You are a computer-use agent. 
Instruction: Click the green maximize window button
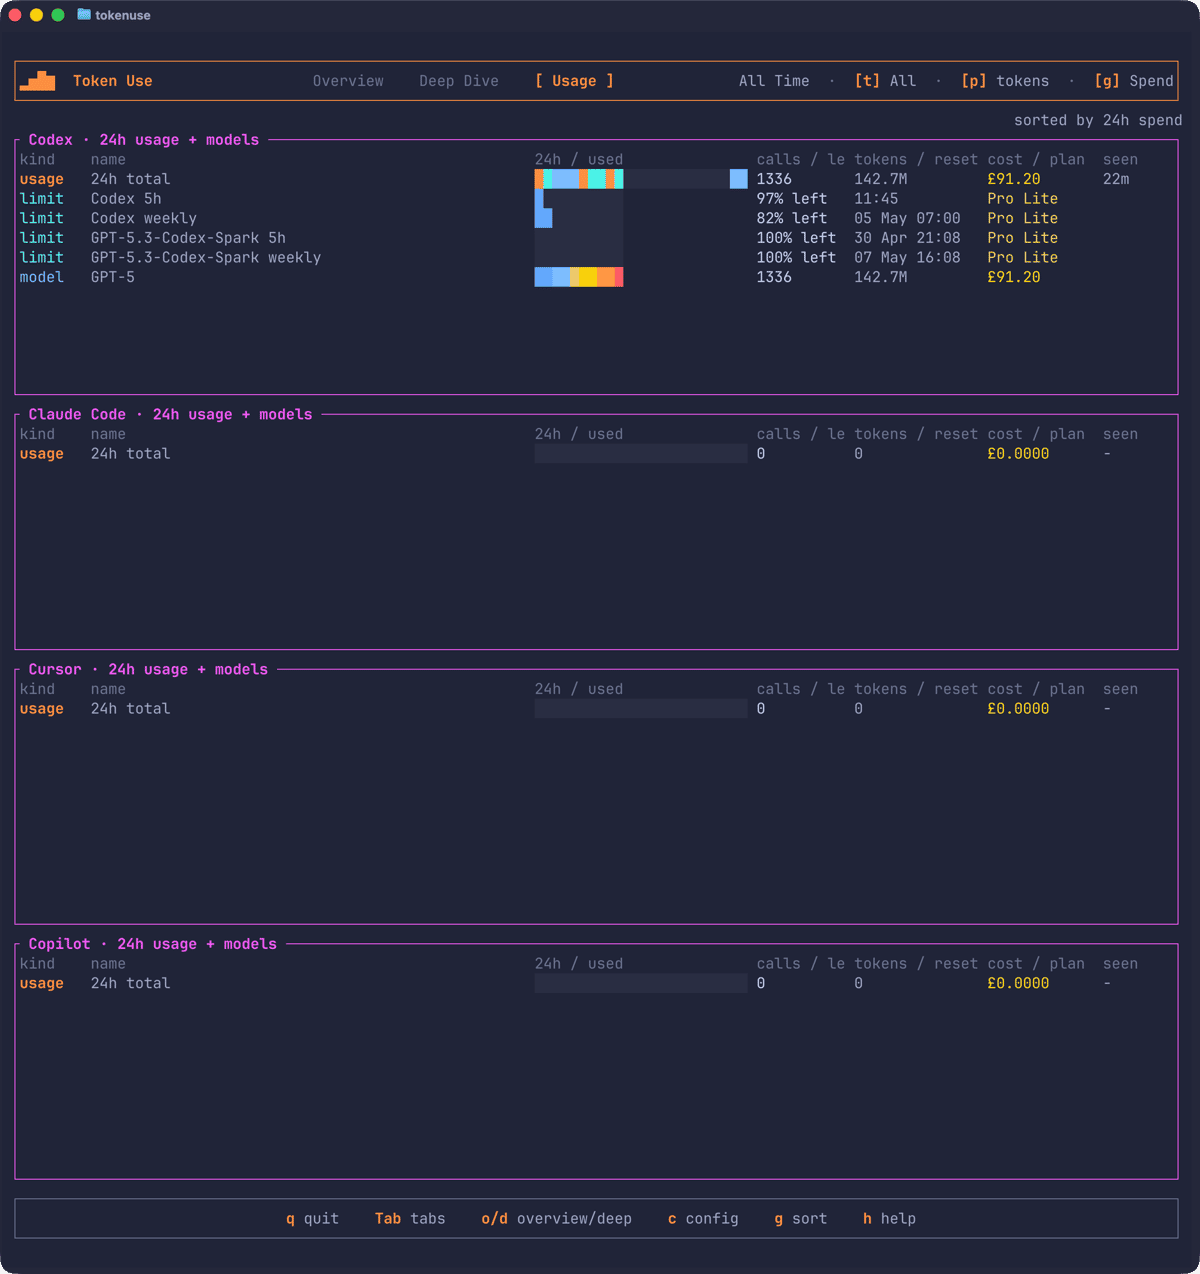[58, 15]
